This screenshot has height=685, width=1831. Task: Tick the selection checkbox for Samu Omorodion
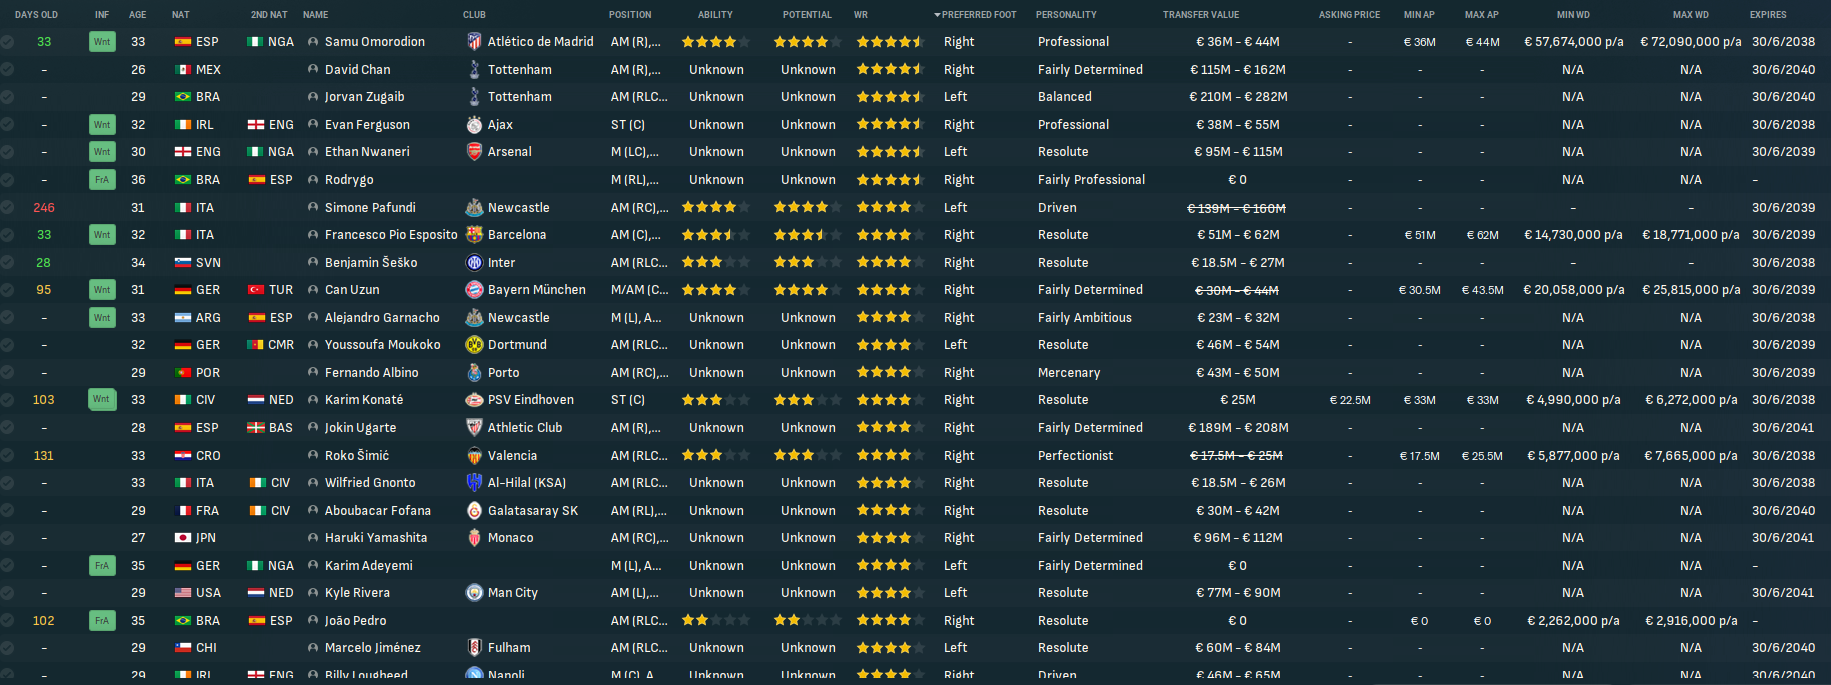click(x=7, y=42)
